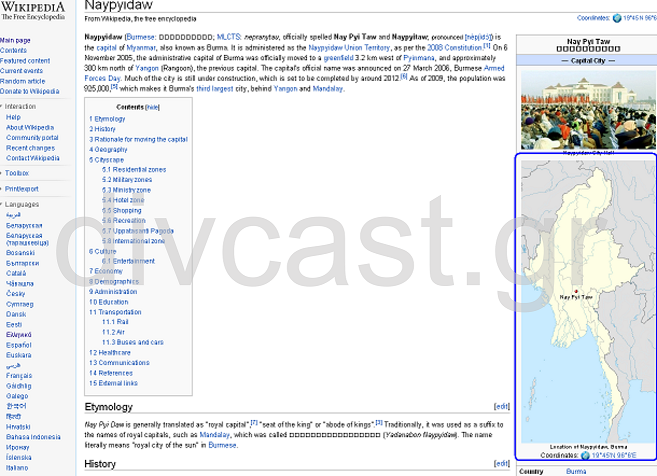Image resolution: width=657 pixels, height=476 pixels.
Task: Jump to 11 Transportation section
Action: click(115, 312)
